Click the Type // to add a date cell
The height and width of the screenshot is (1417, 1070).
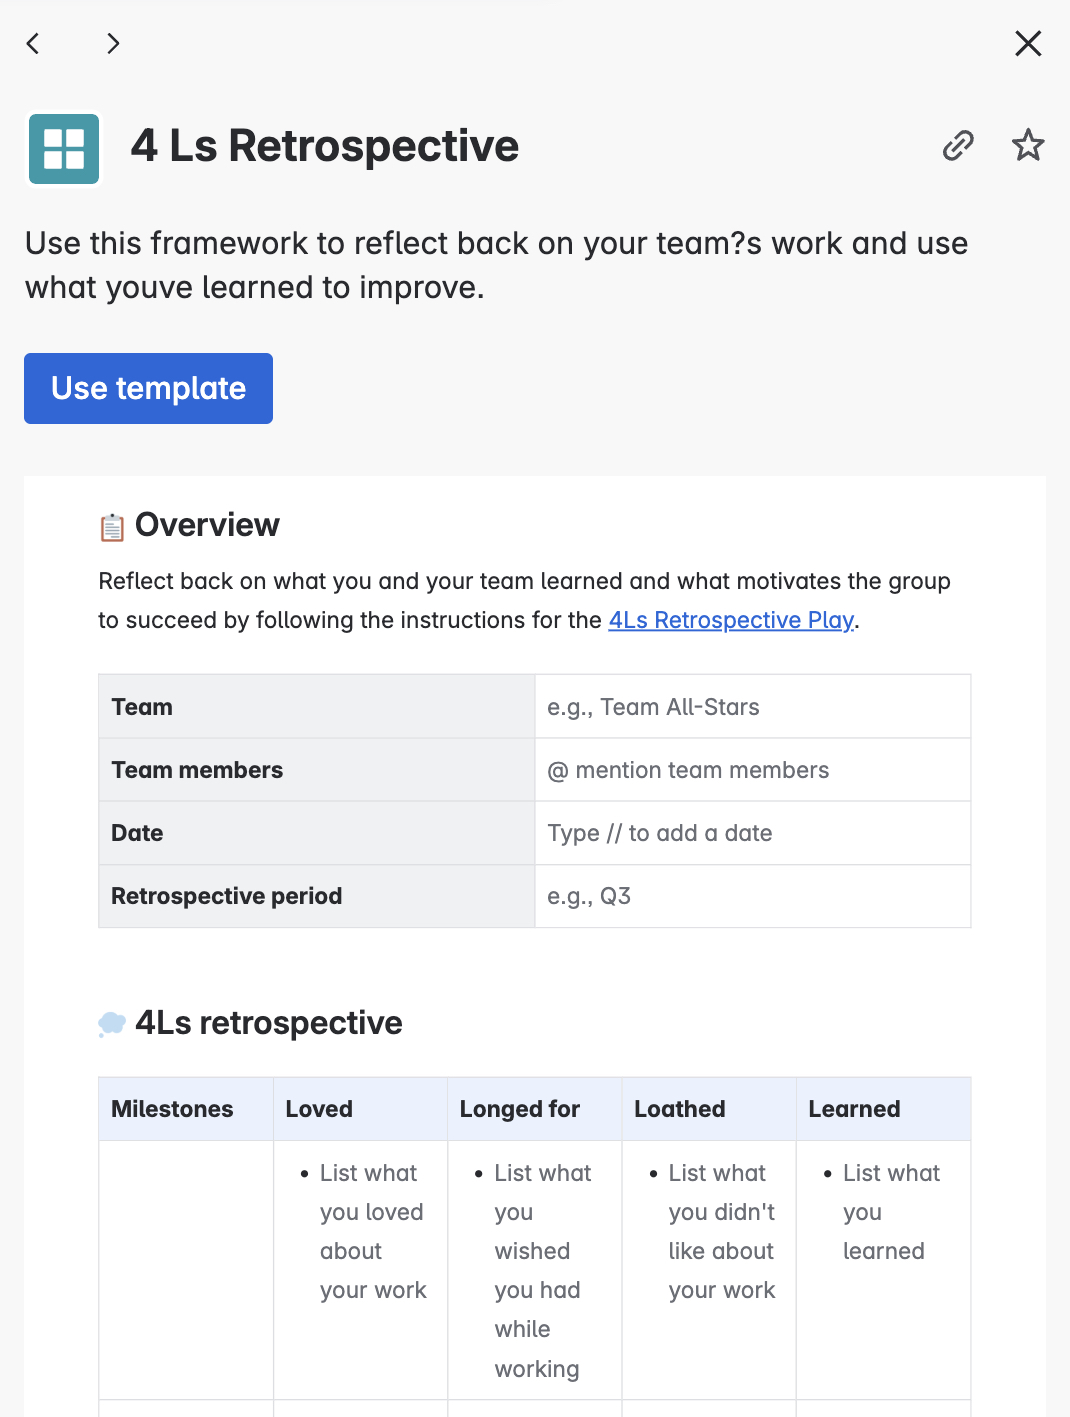click(x=753, y=833)
